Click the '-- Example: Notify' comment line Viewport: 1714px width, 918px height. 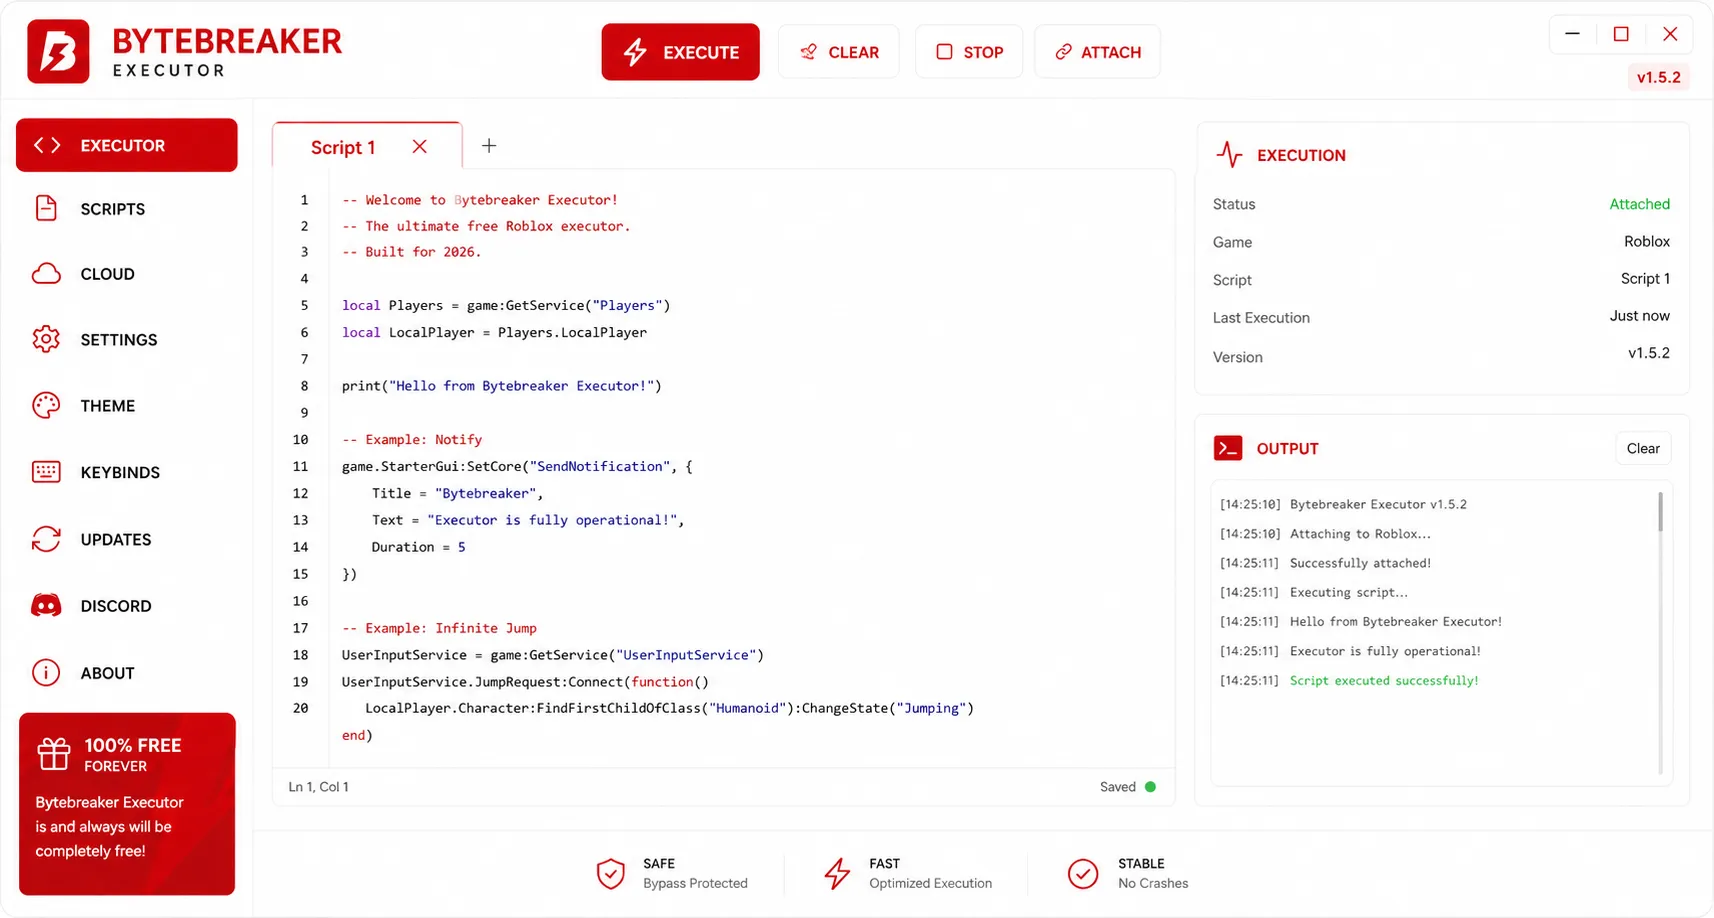(x=412, y=439)
